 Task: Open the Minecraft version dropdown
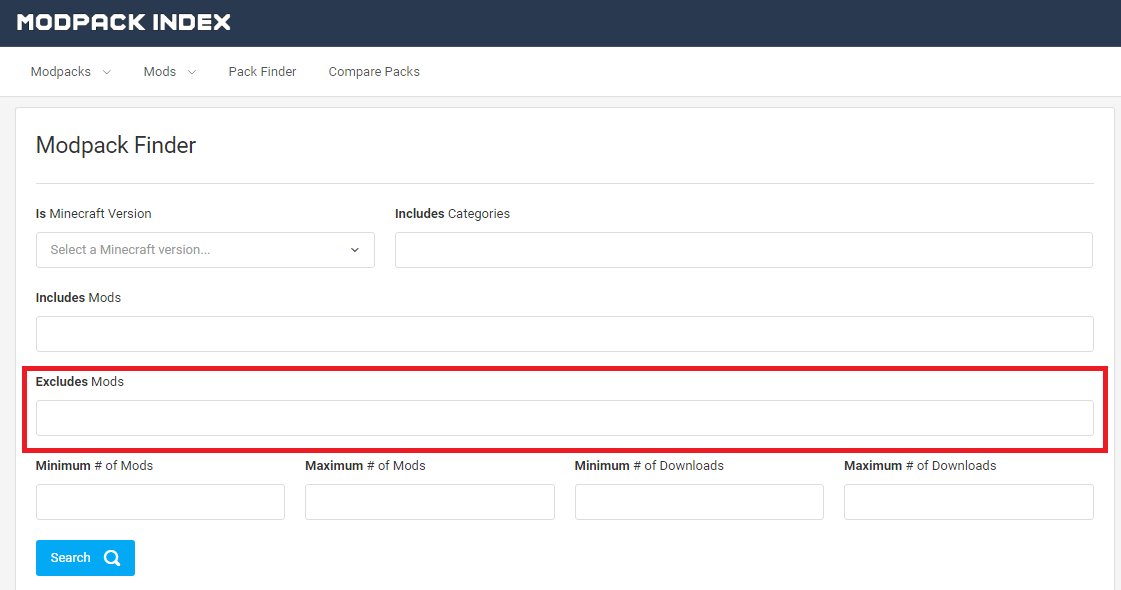tap(205, 250)
